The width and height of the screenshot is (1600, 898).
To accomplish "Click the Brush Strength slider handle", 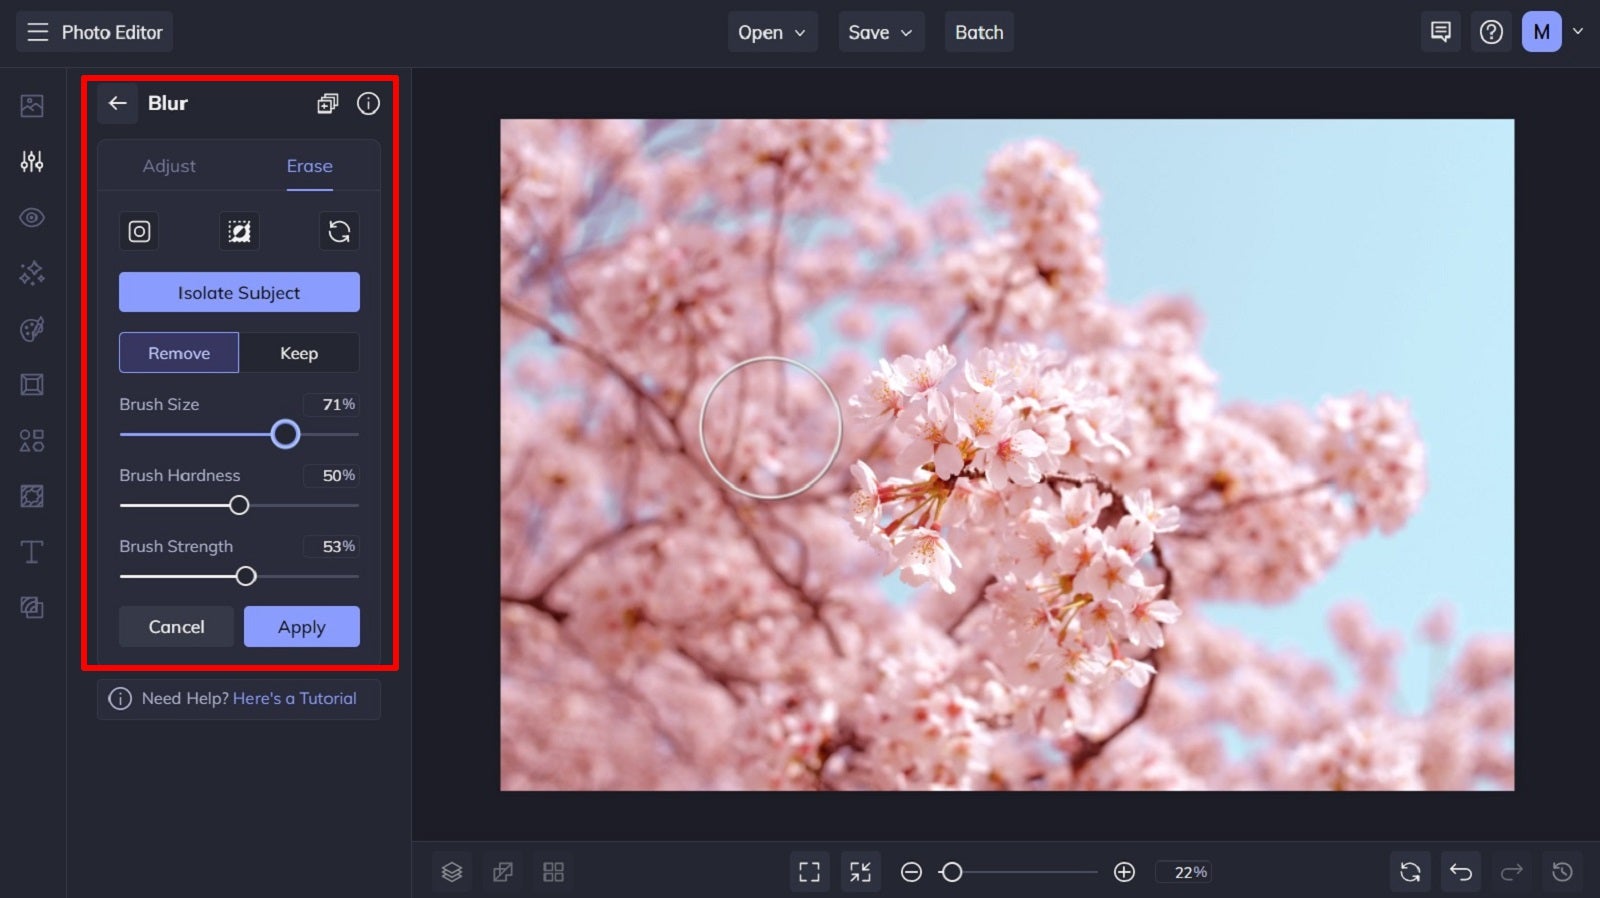I will (x=246, y=576).
